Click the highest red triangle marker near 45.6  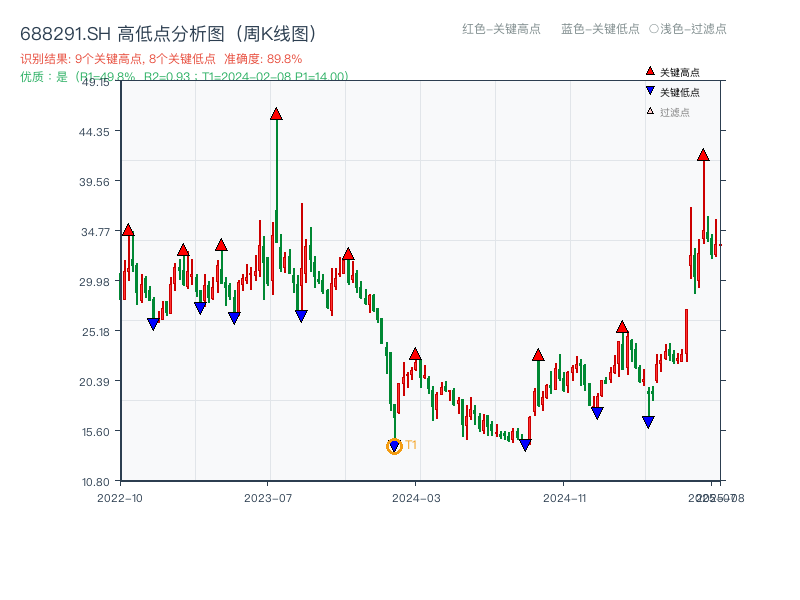coord(276,114)
